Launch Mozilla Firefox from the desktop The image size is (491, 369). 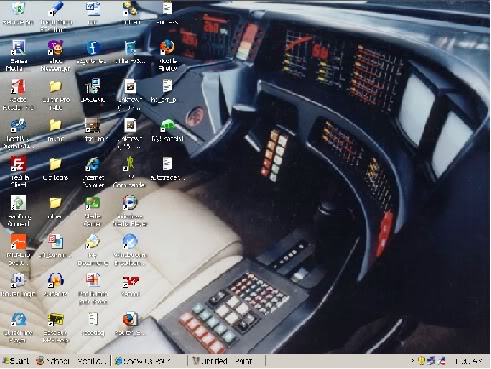pos(167,47)
